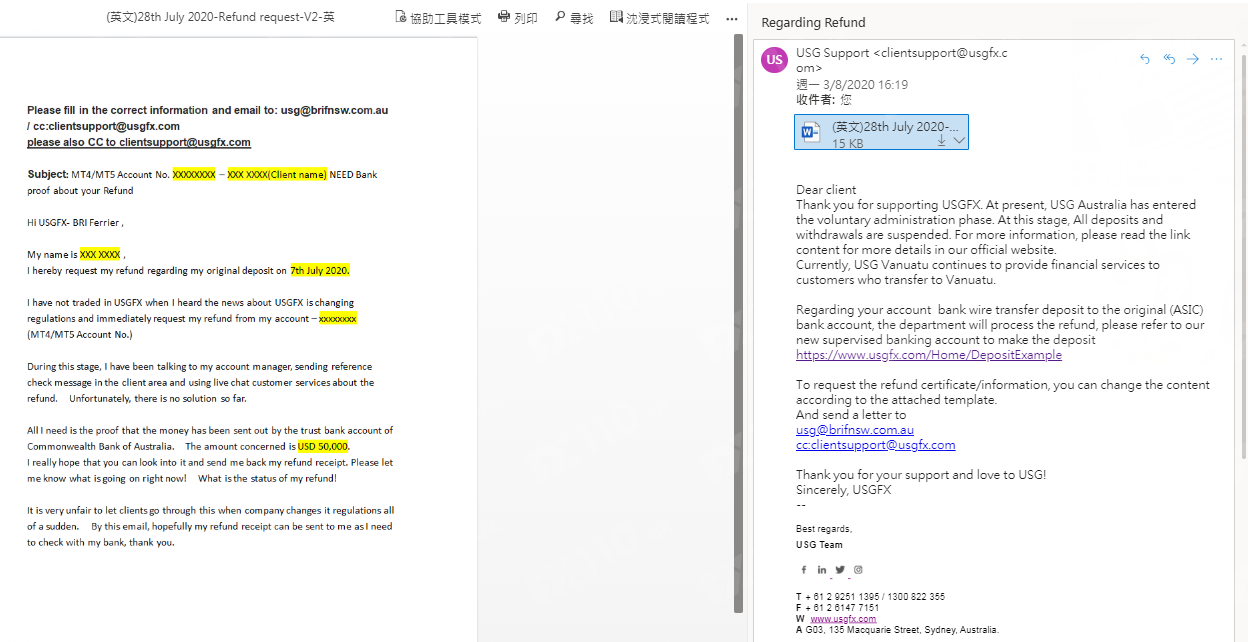This screenshot has height=642, width=1248.
Task: Click the 'USG Team' signature text
Action: [819, 545]
